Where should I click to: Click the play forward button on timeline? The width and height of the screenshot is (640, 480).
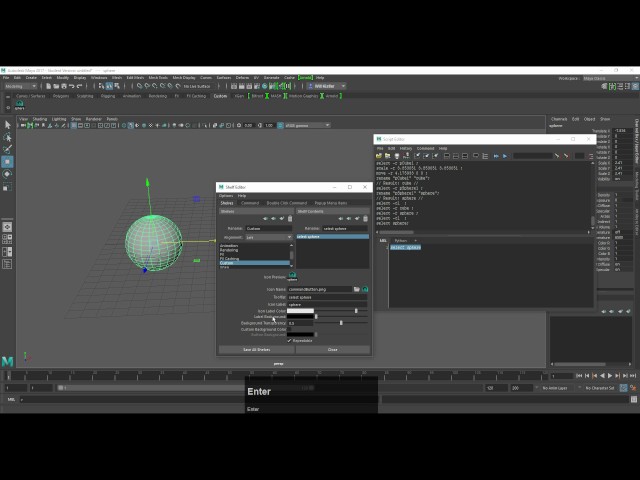click(x=610, y=376)
